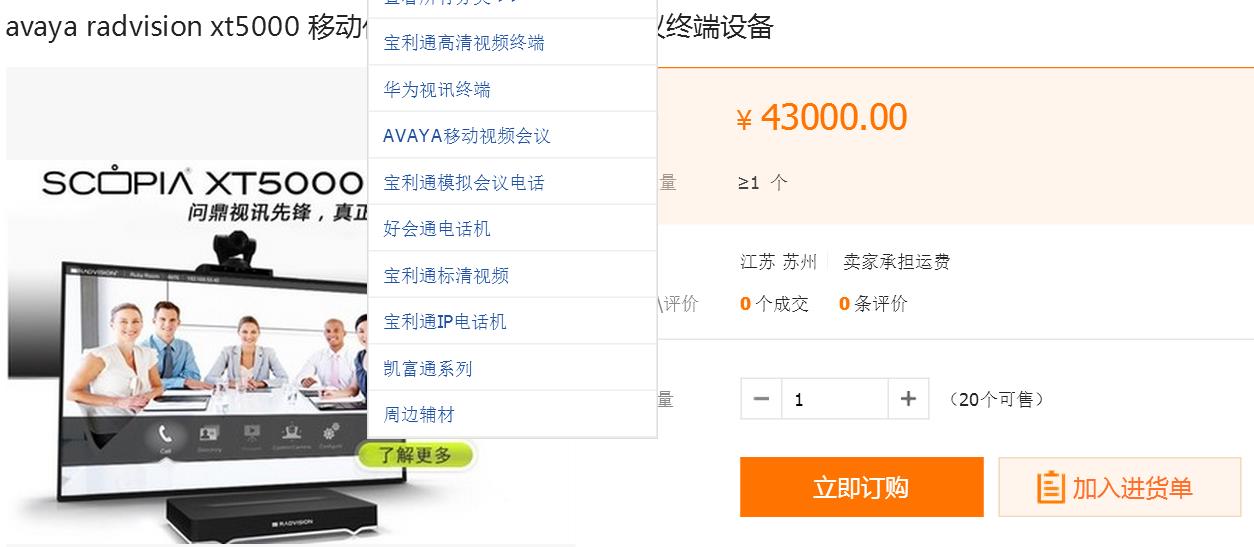This screenshot has height=547, width=1254.
Task: Open AVAYA移动视频会议 category
Action: [467, 136]
